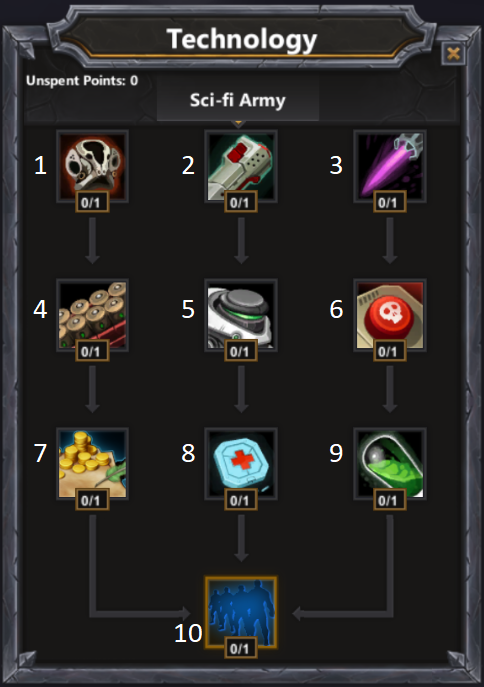484x687 pixels.
Task: Click the Technology title banner
Action: tap(241, 39)
